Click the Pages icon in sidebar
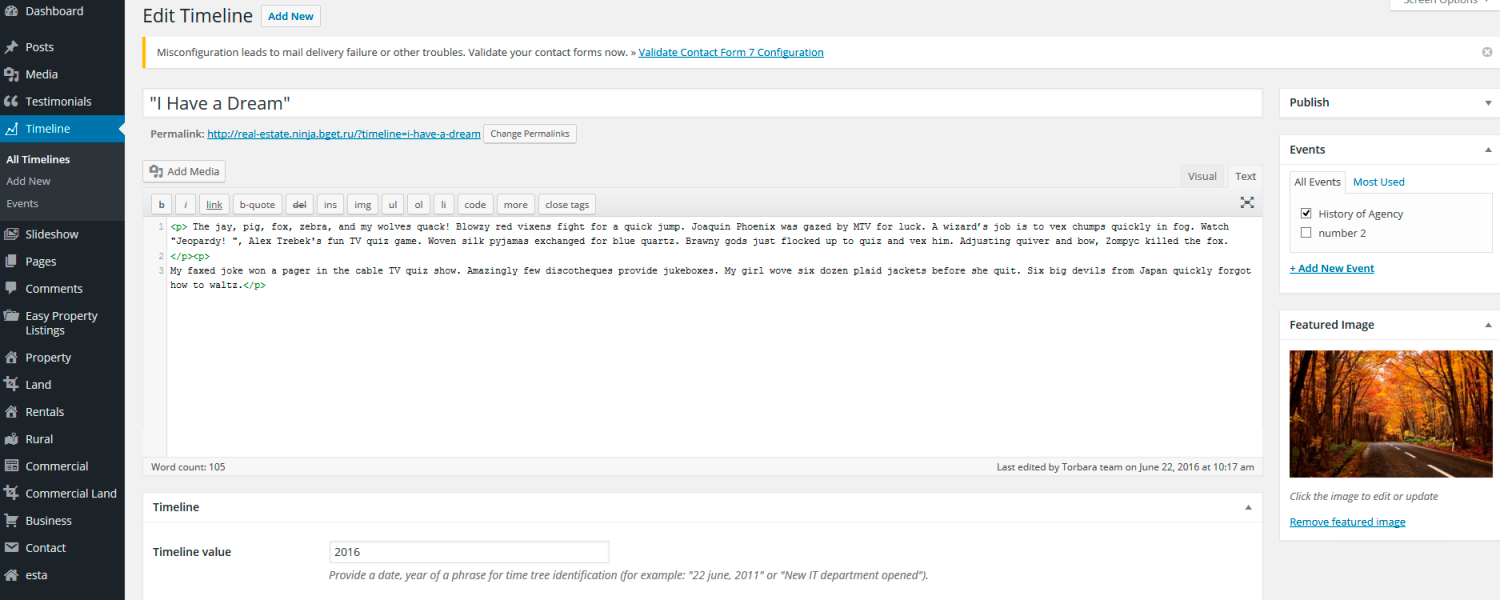 coord(12,261)
